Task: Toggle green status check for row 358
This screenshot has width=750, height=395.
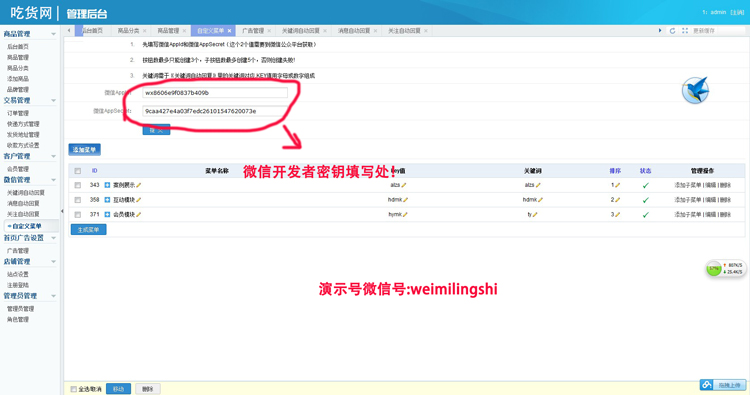Action: point(646,200)
